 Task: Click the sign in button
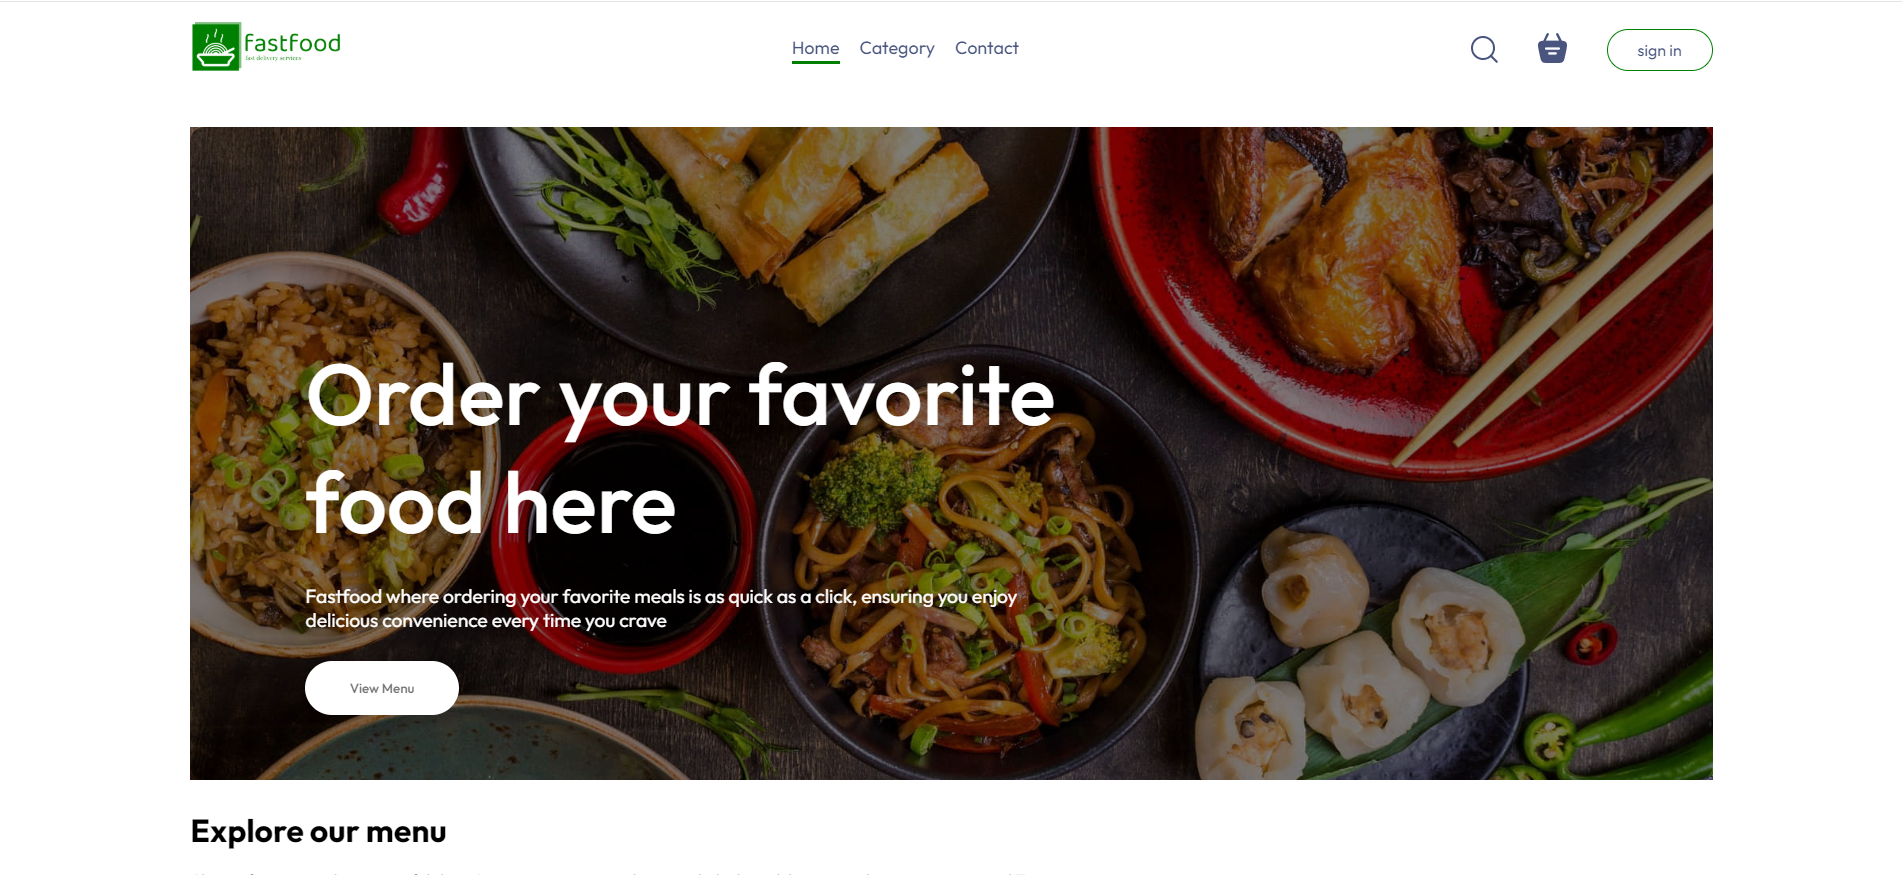(x=1659, y=50)
